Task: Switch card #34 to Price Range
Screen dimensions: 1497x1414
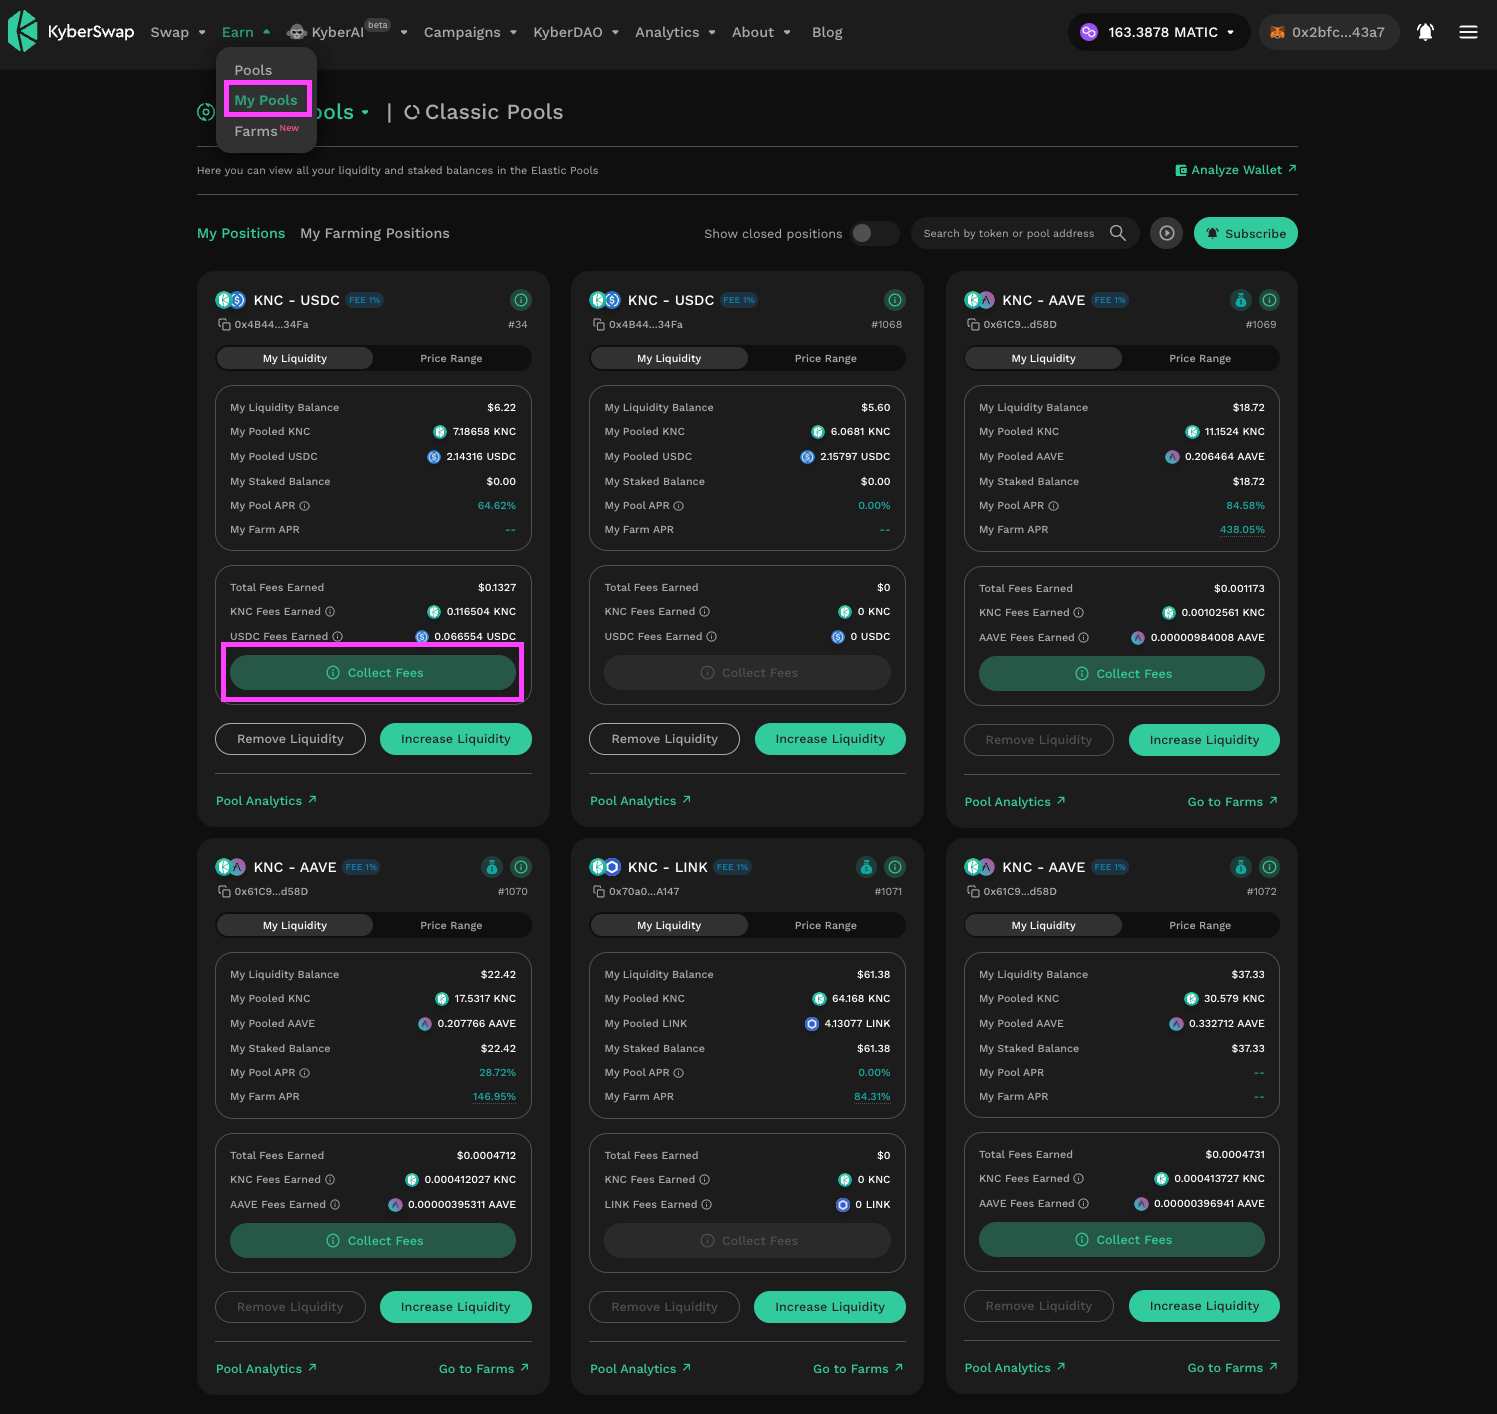Action: coord(451,358)
